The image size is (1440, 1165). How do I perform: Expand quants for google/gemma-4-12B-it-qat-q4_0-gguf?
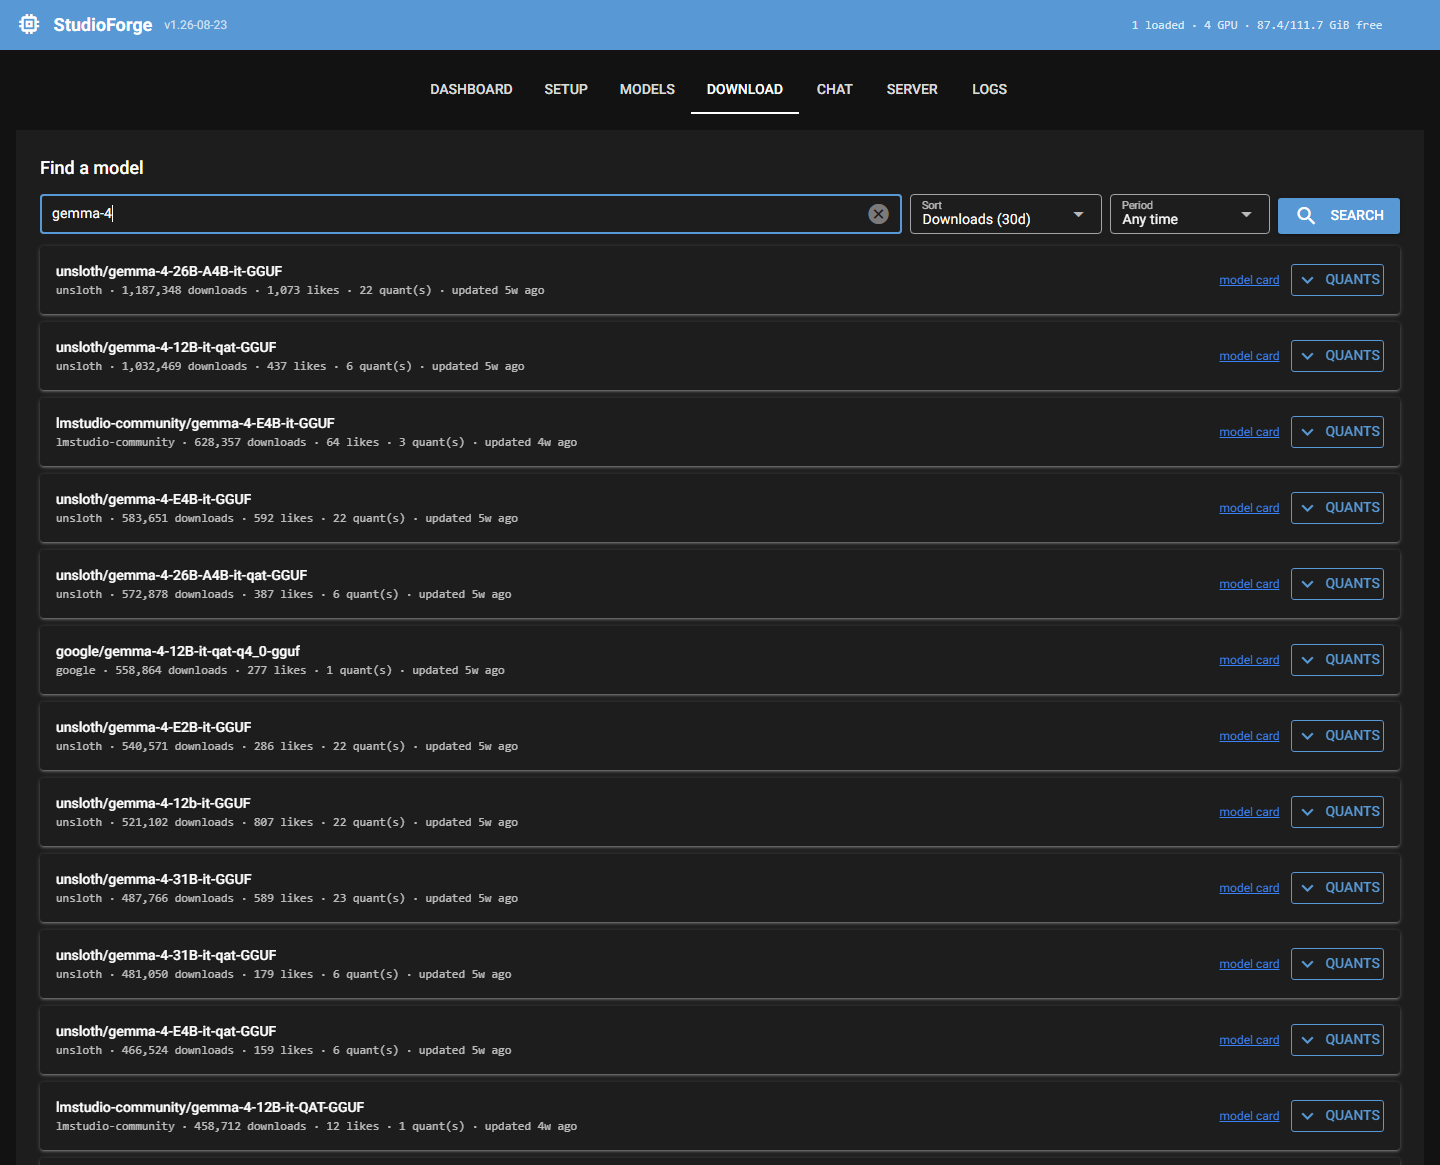1337,660
